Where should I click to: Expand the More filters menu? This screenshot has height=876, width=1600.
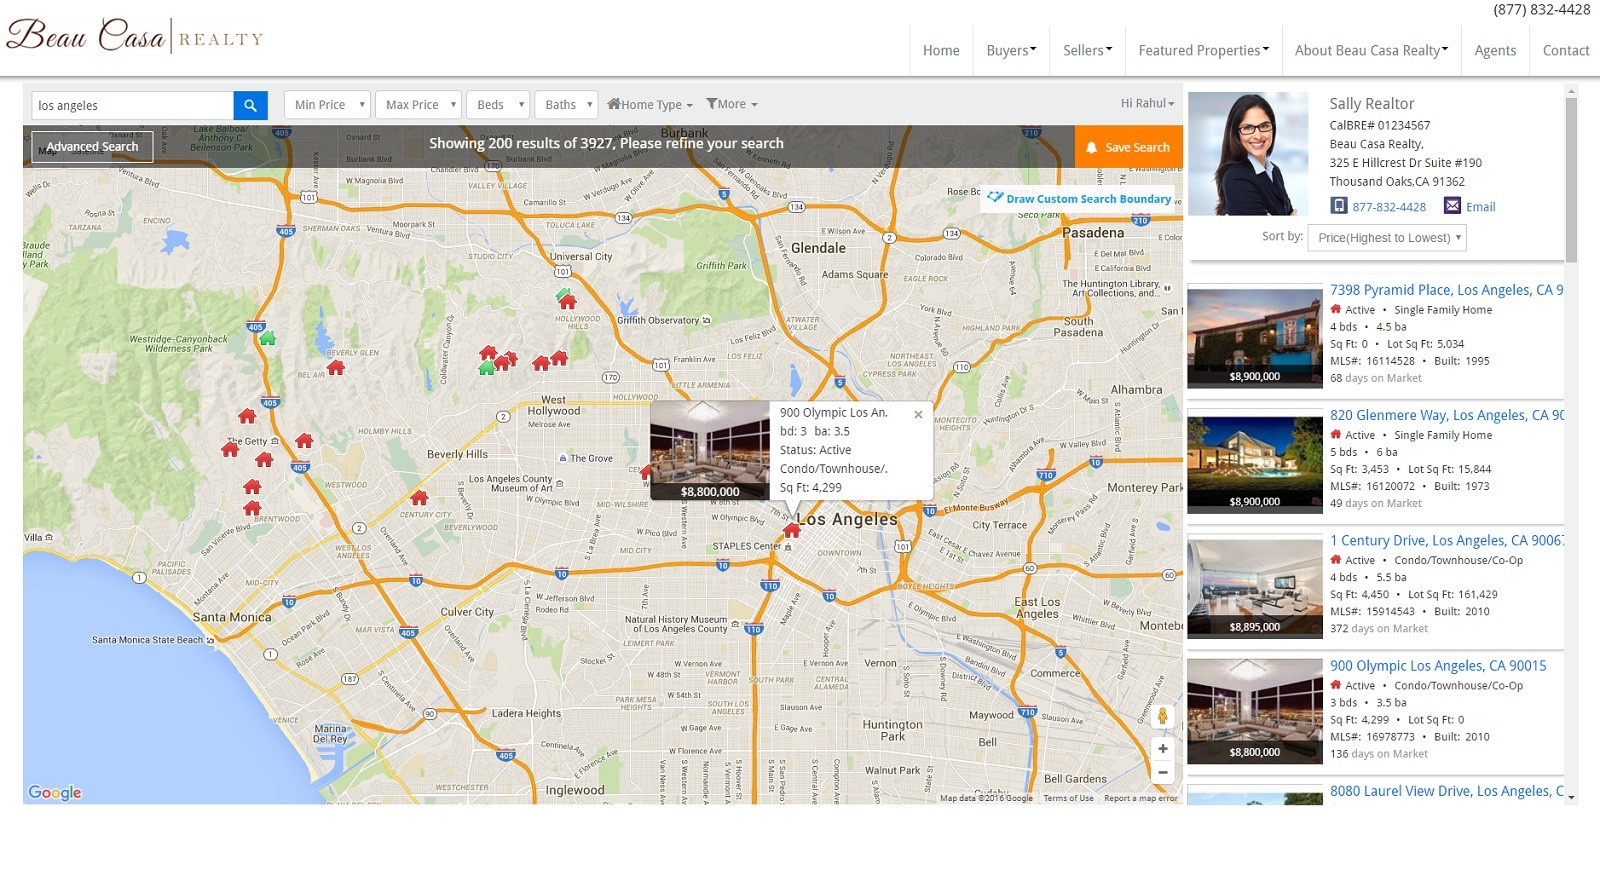point(732,104)
